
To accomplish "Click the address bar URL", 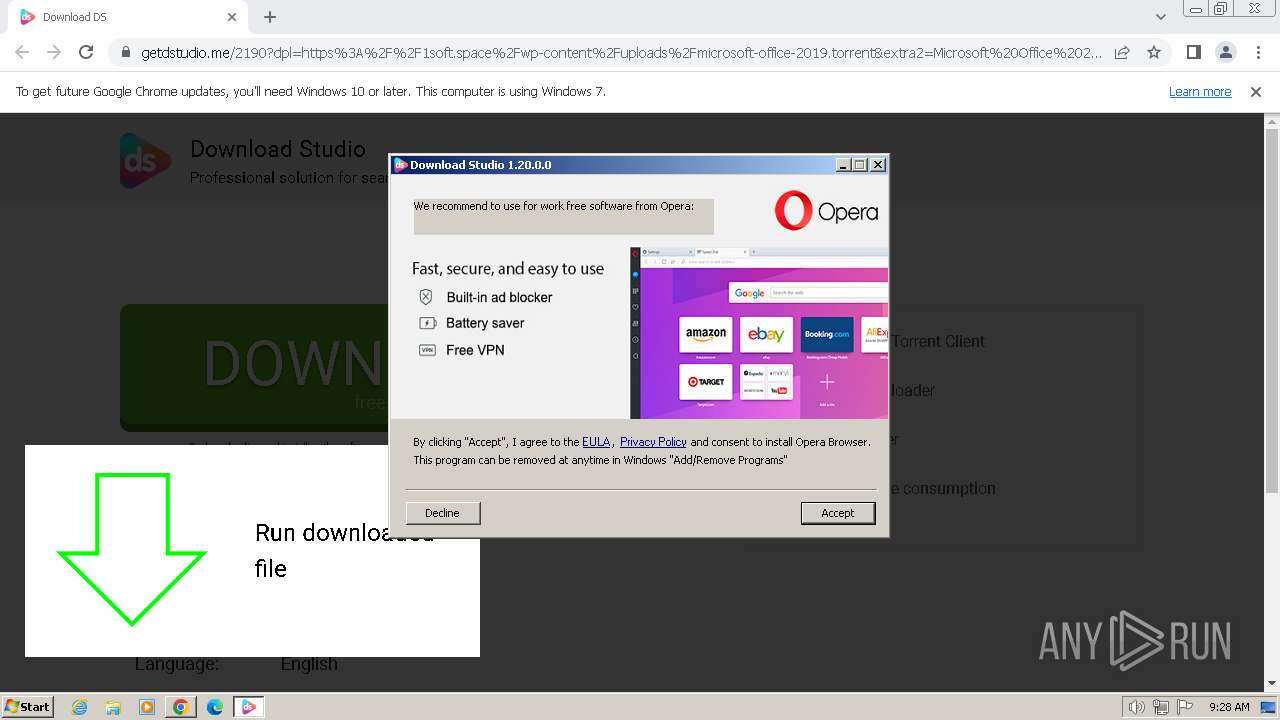I will point(621,52).
